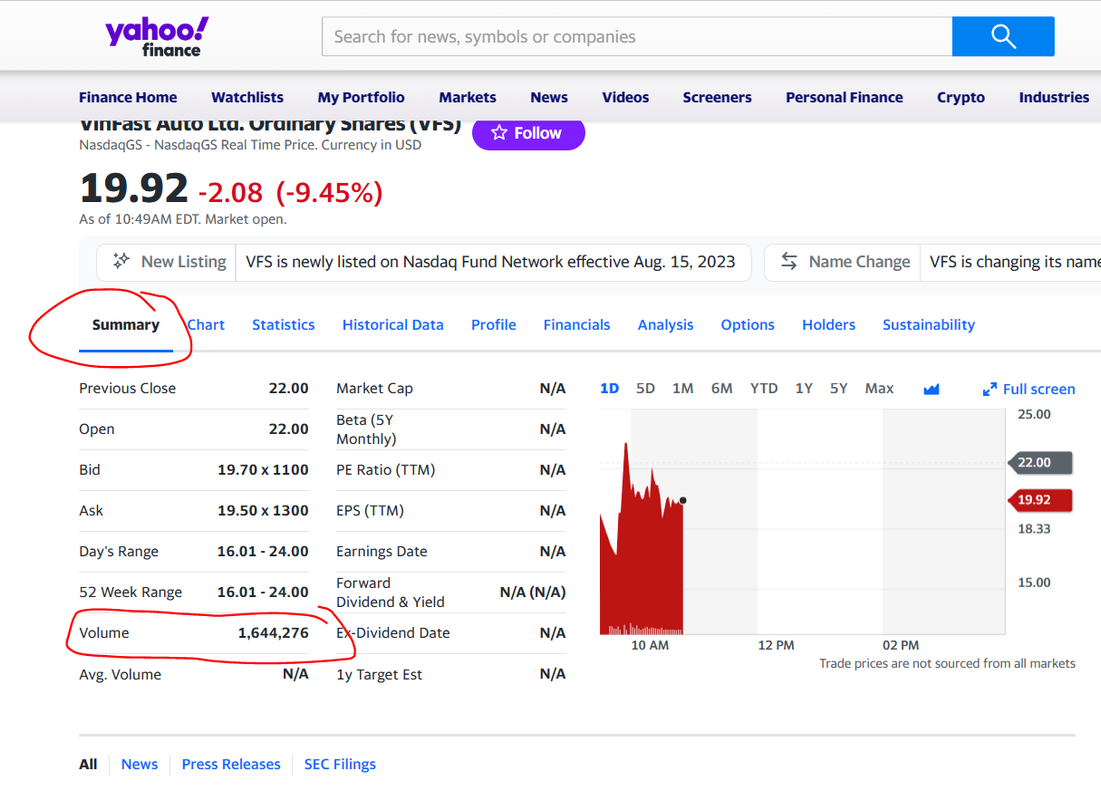Viewport: 1101px width, 800px height.
Task: Open News in top navigation
Action: coord(549,98)
